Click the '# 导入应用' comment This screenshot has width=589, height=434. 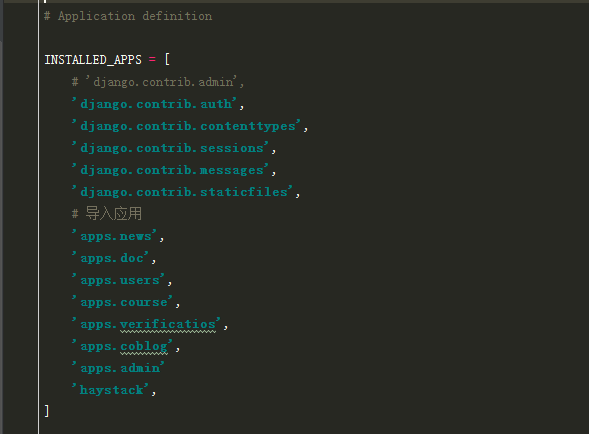coord(107,214)
